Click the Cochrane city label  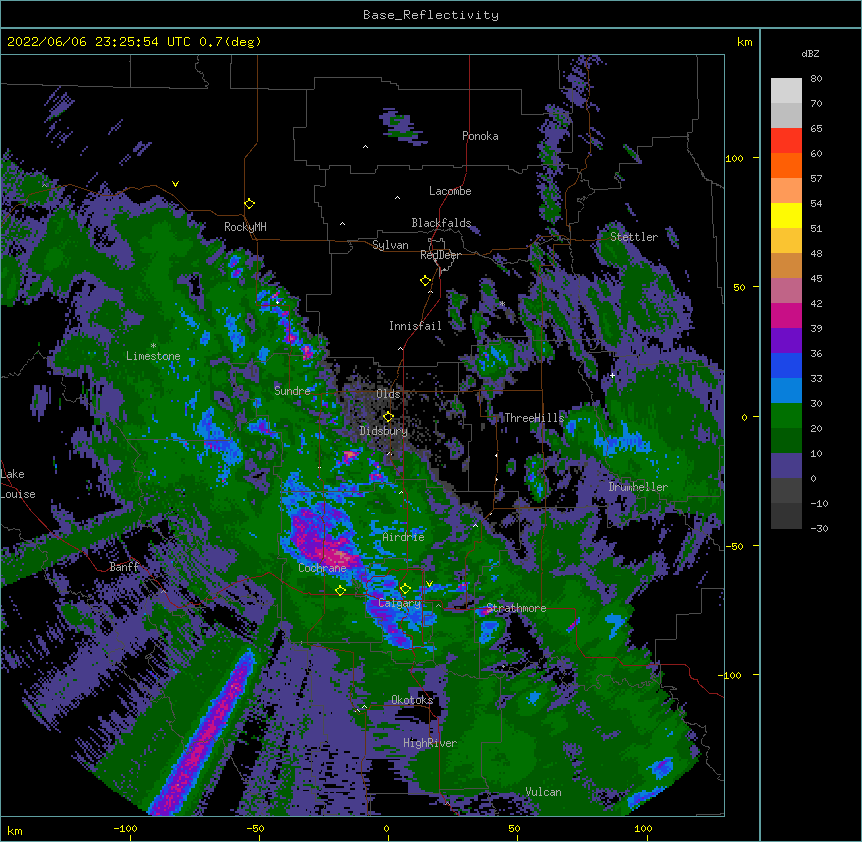(x=322, y=568)
